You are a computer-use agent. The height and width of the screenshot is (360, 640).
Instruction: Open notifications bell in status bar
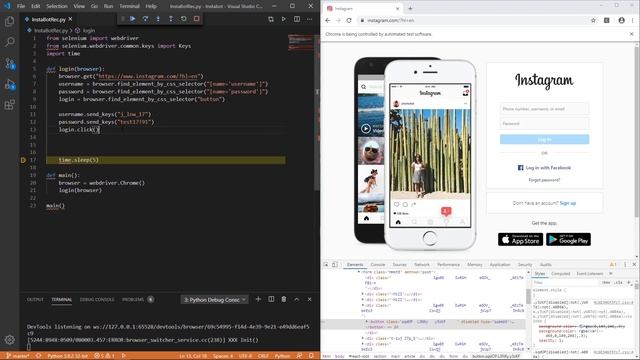pyautogui.click(x=311, y=356)
